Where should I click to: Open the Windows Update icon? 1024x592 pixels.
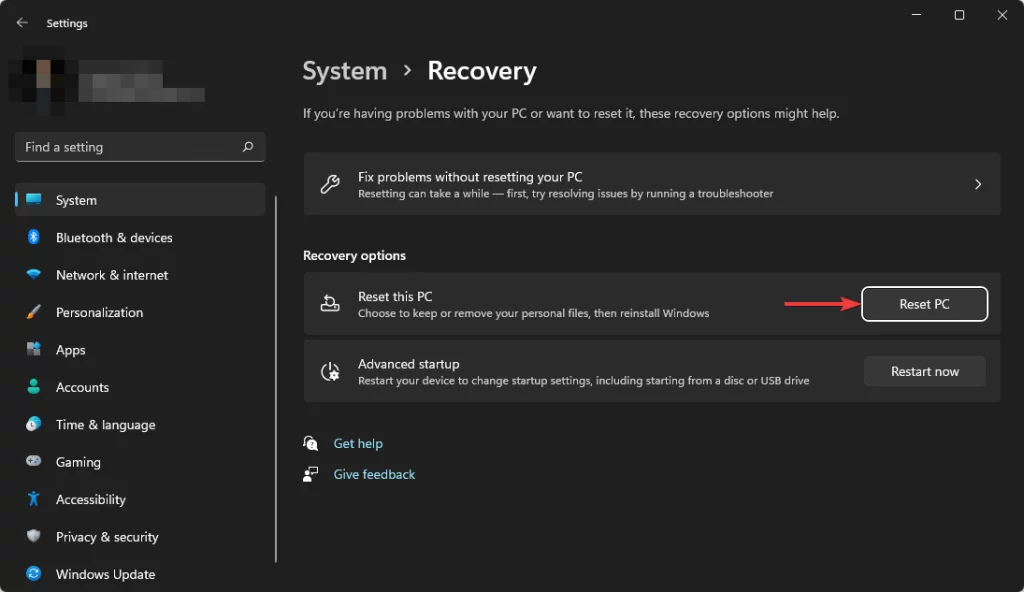(31, 574)
